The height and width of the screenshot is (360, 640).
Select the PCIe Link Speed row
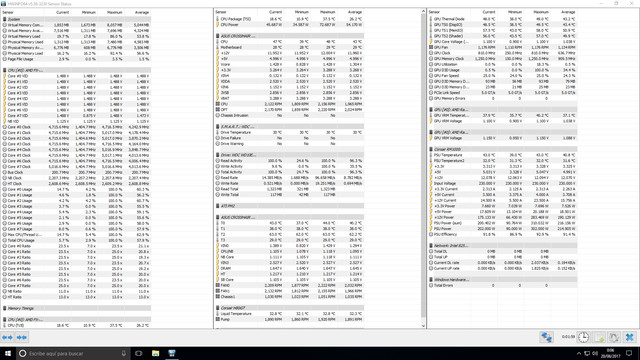[x=503, y=93]
